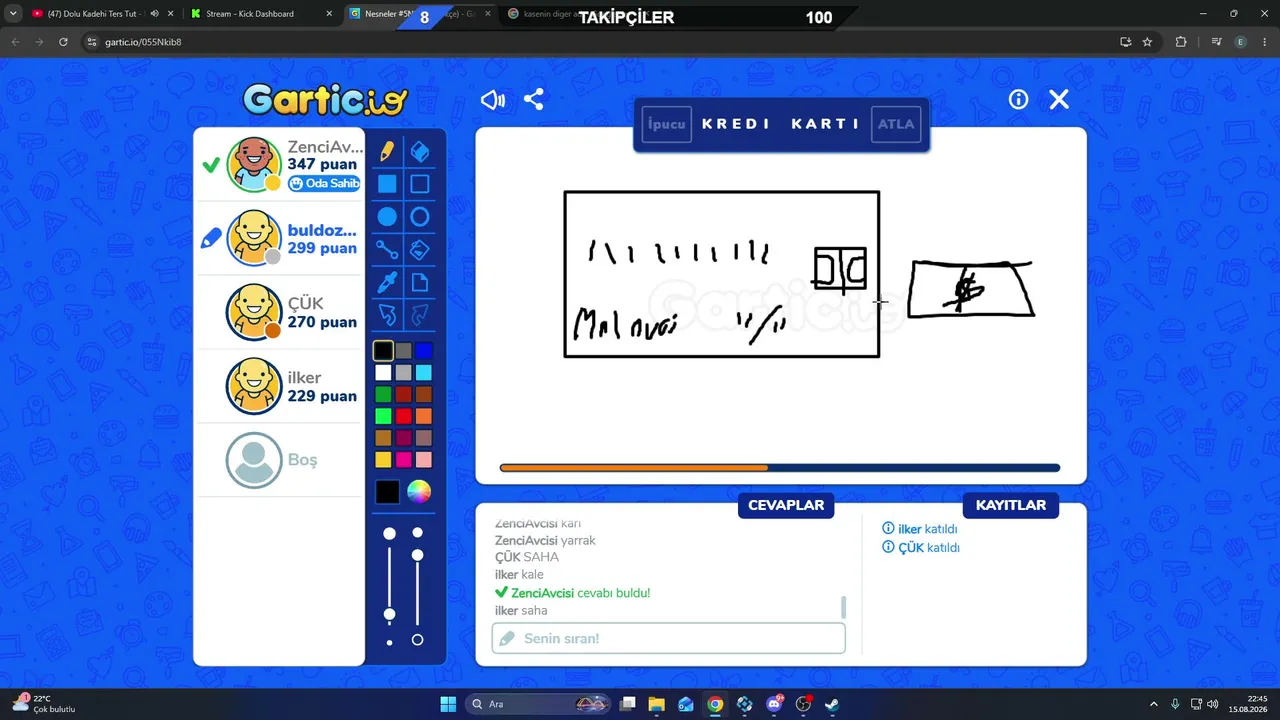The width and height of the screenshot is (1280, 720).
Task: Choose the filled rectangle tool
Action: point(387,184)
